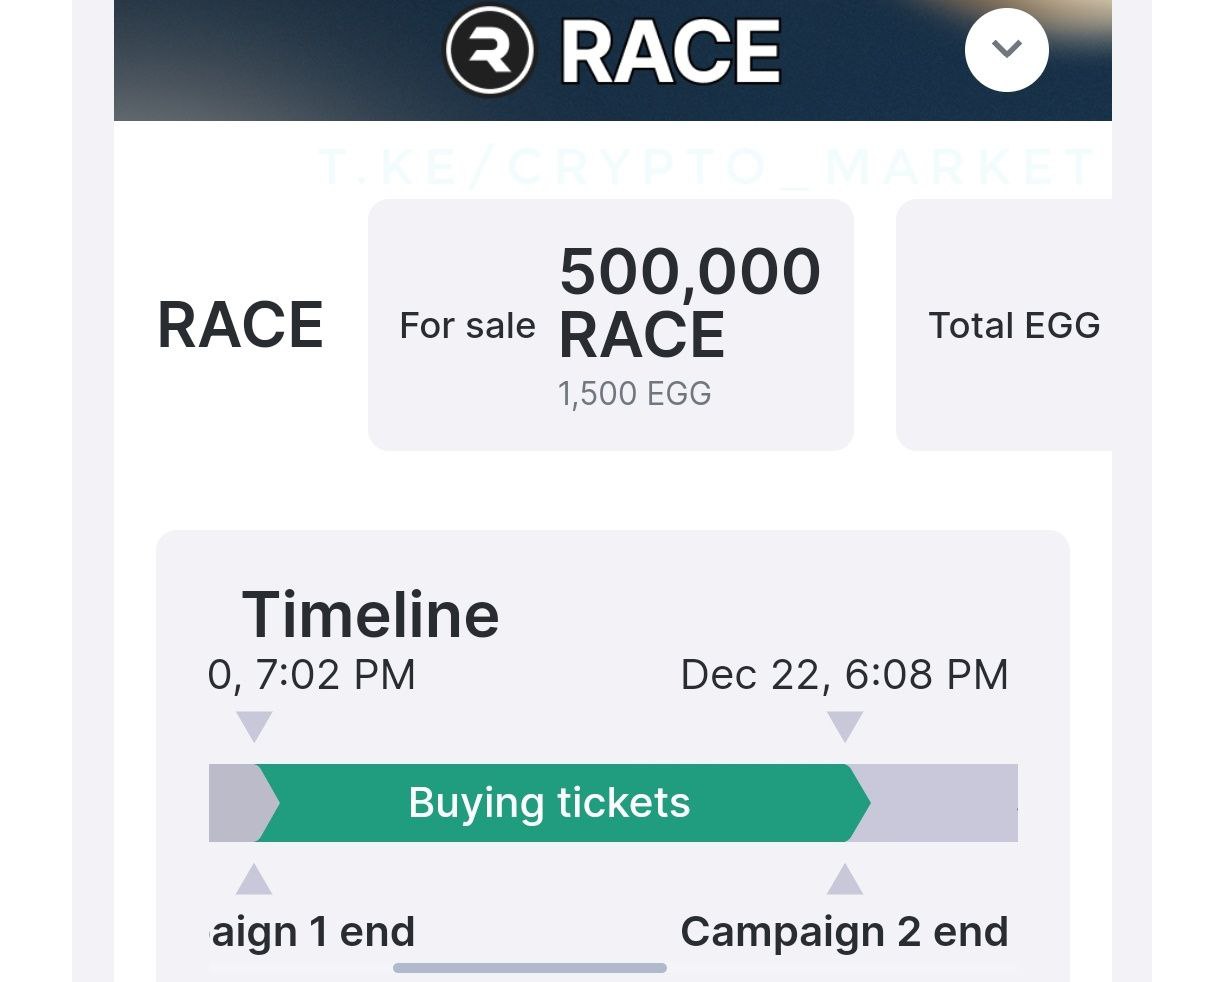Click the up marker above Campaign 1 end

254,879
